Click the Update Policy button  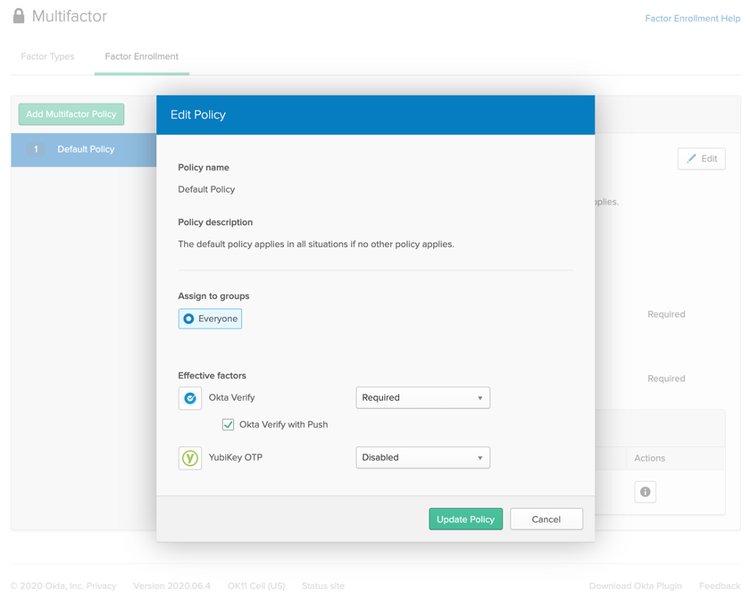(x=465, y=519)
